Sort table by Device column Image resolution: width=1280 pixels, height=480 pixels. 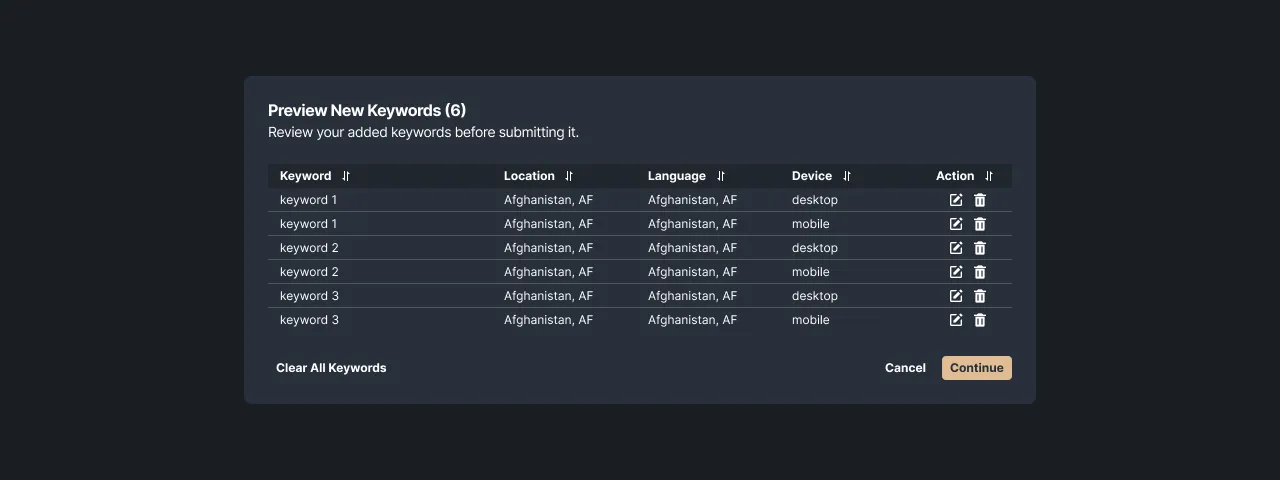pyautogui.click(x=847, y=176)
